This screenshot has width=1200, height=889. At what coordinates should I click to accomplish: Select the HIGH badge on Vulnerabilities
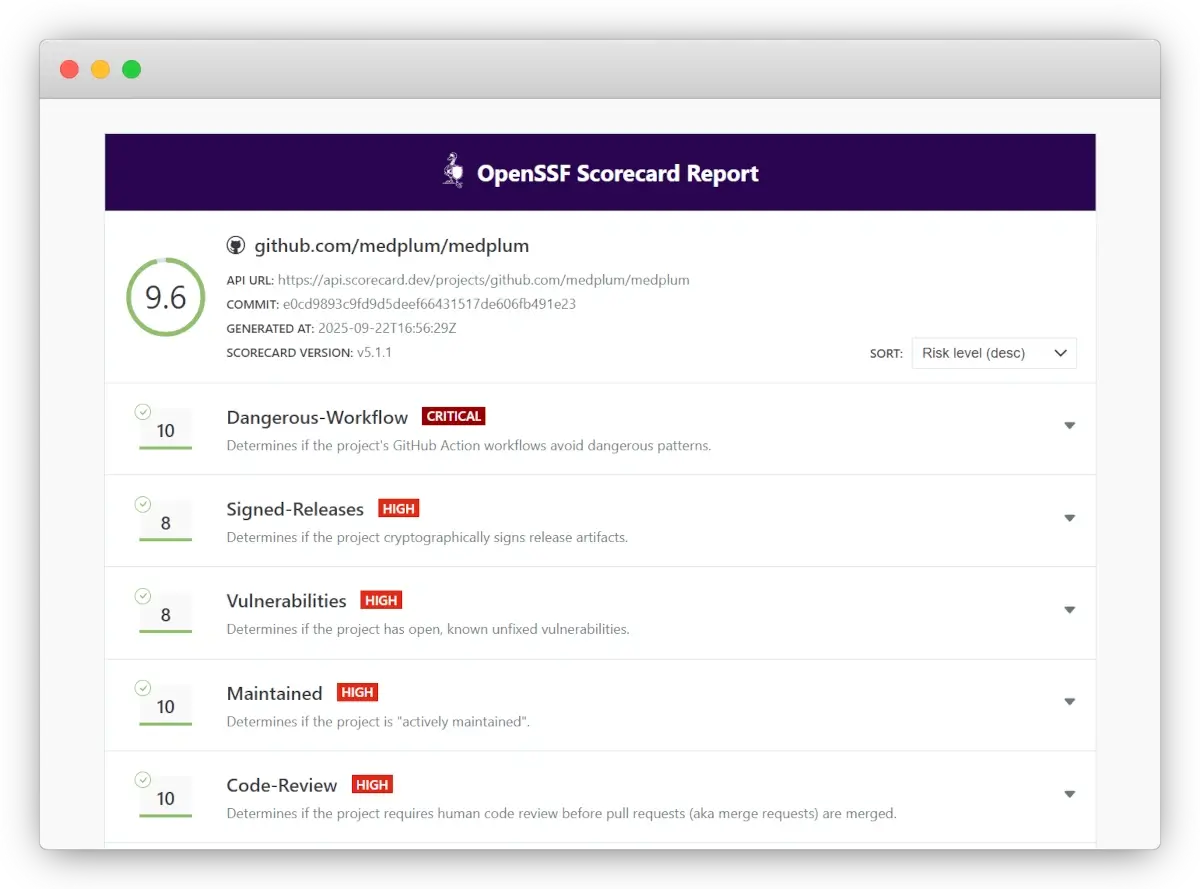(x=380, y=600)
